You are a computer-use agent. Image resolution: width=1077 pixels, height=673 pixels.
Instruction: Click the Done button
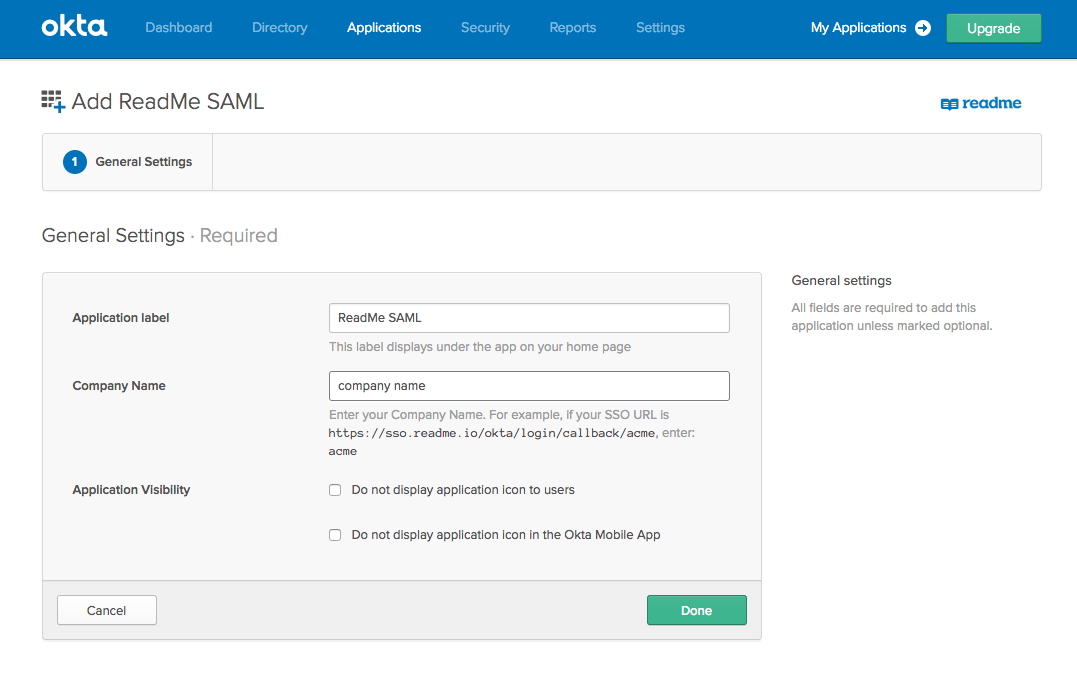(696, 610)
